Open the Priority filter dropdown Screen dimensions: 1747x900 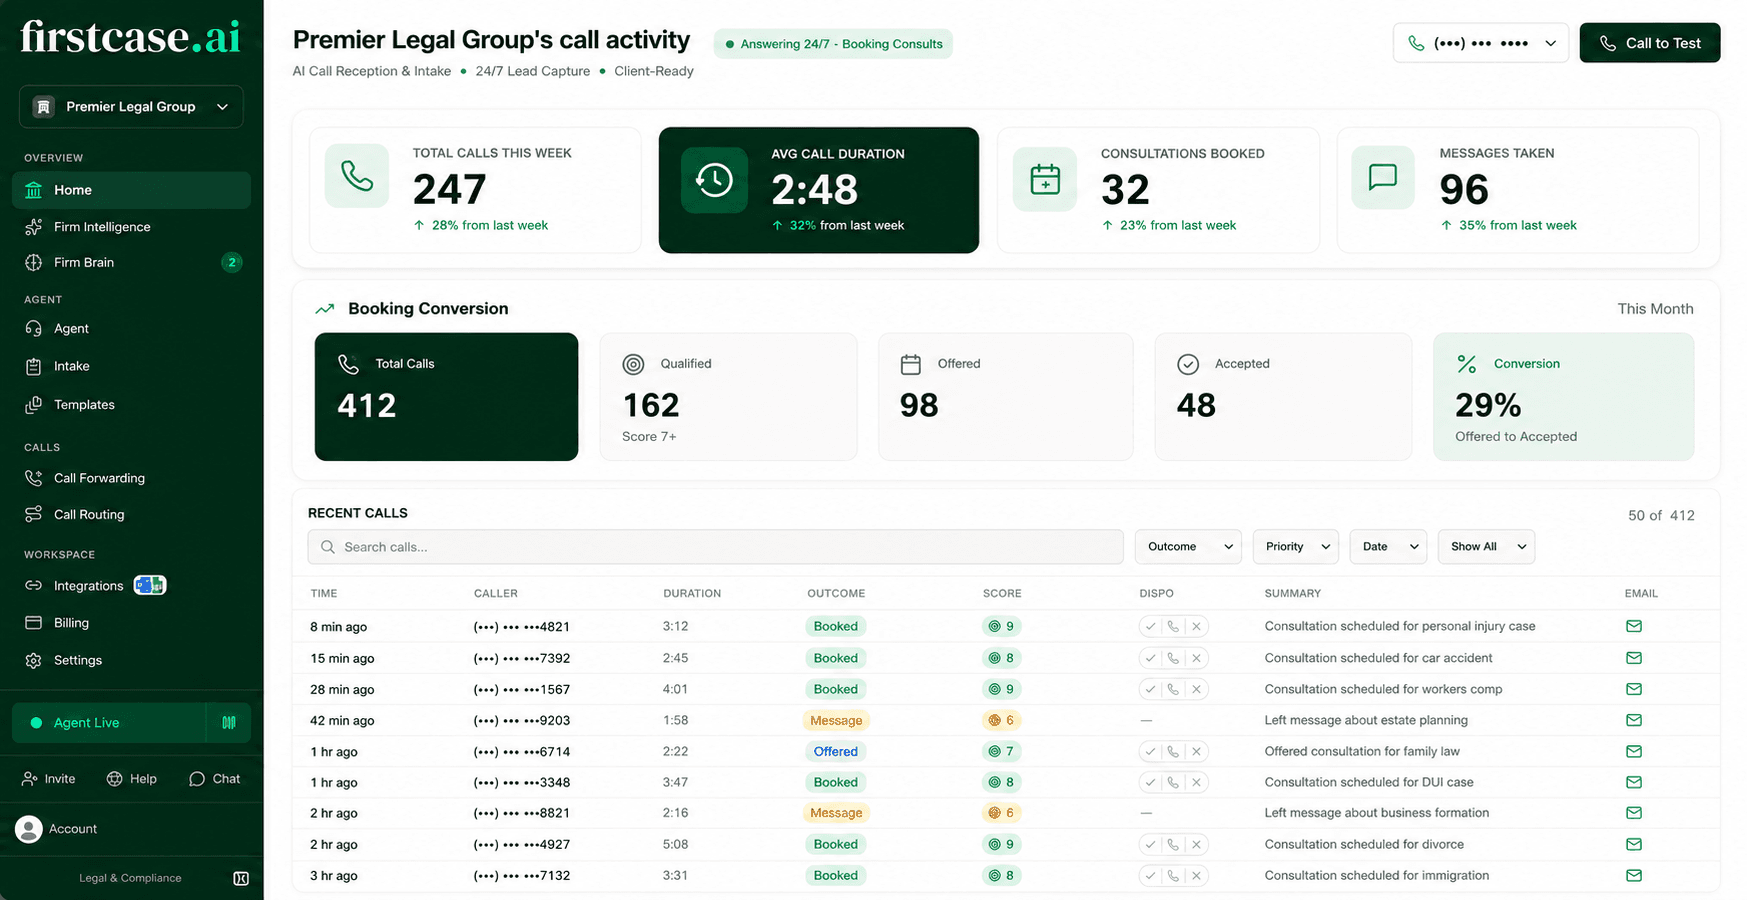[x=1296, y=547]
